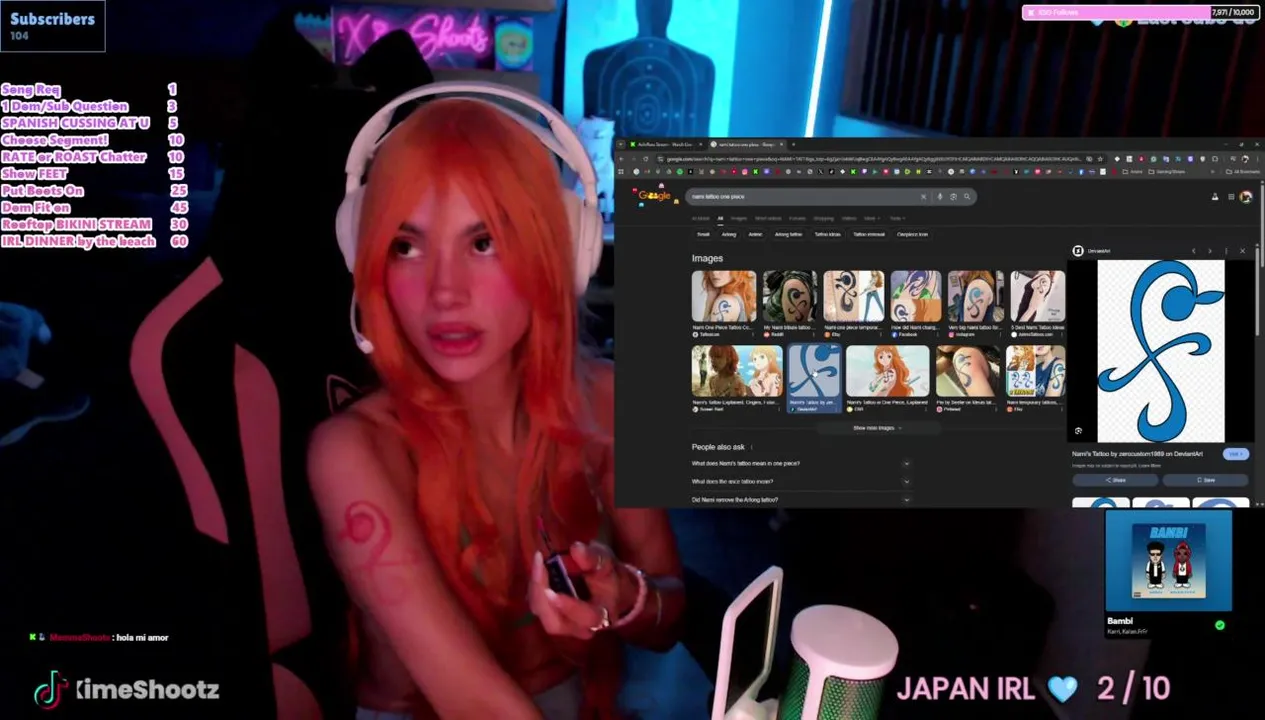Viewport: 1265px width, 720px height.
Task: Open preview panel more options menu
Action: pos(1226,251)
